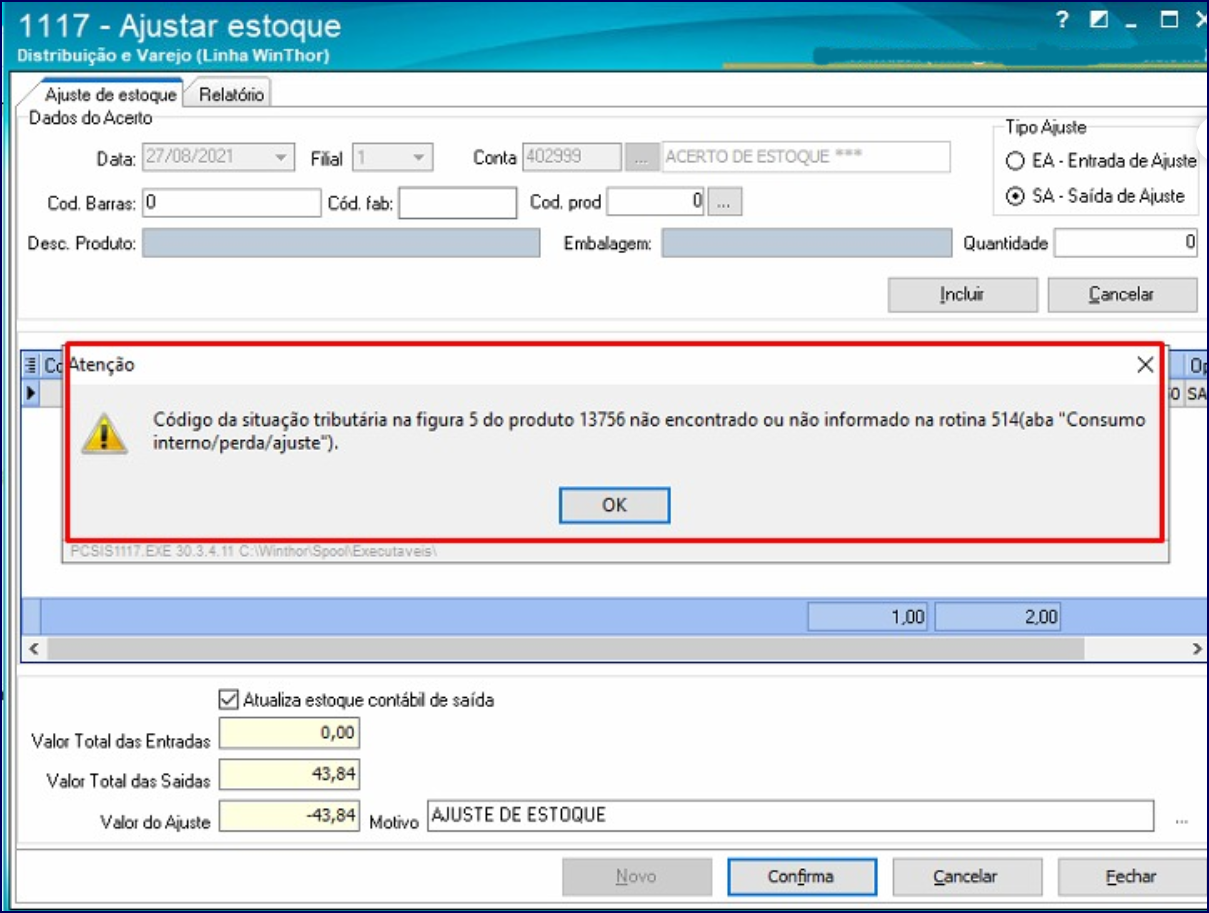Click the ACERTO DE ESTOQUE account description field
This screenshot has width=1209, height=913.
[x=806, y=157]
